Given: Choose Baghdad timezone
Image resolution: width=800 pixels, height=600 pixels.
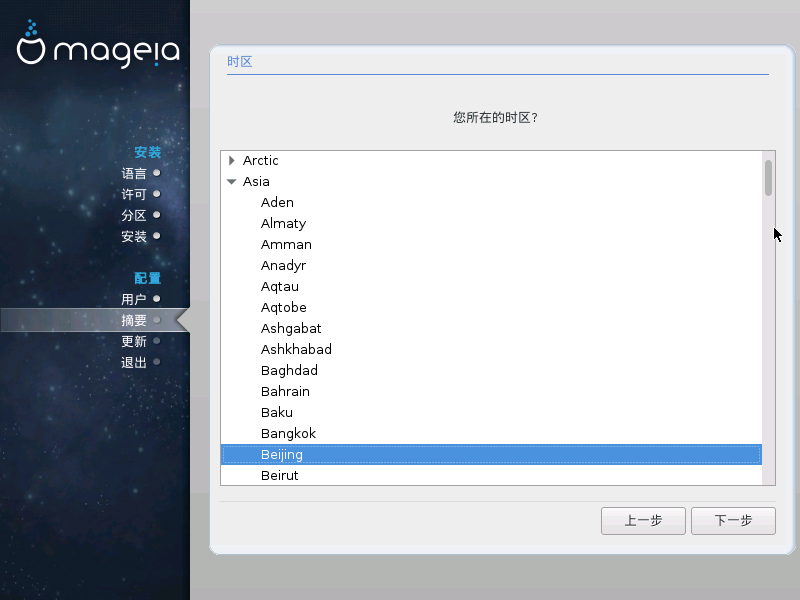Looking at the screenshot, I should tap(289, 370).
